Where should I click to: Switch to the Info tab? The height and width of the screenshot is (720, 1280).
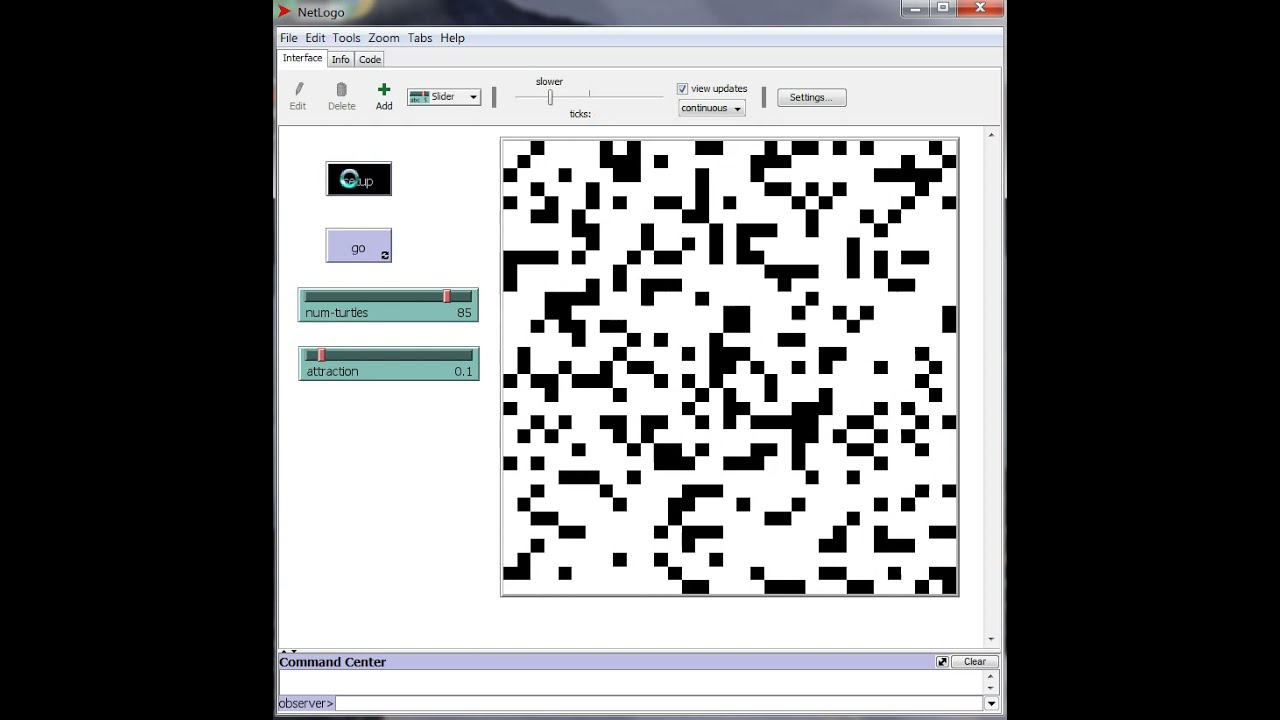[x=340, y=60]
